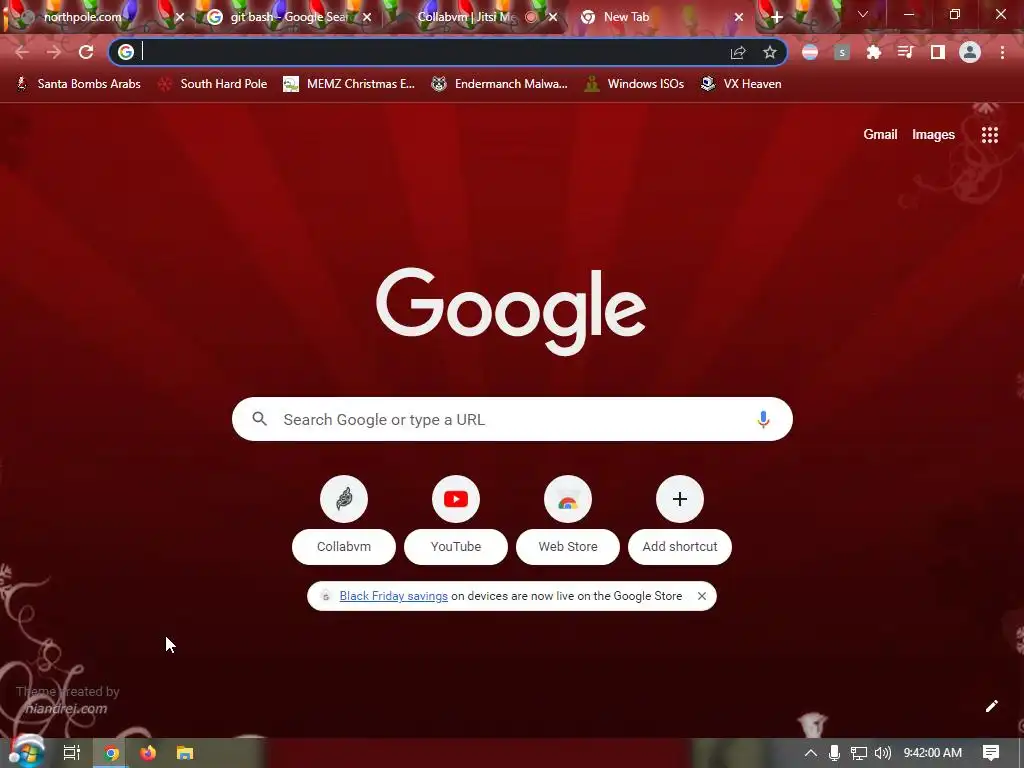Viewport: 1024px width, 768px height.
Task: Open Task View on taskbar
Action: pyautogui.click(x=72, y=753)
